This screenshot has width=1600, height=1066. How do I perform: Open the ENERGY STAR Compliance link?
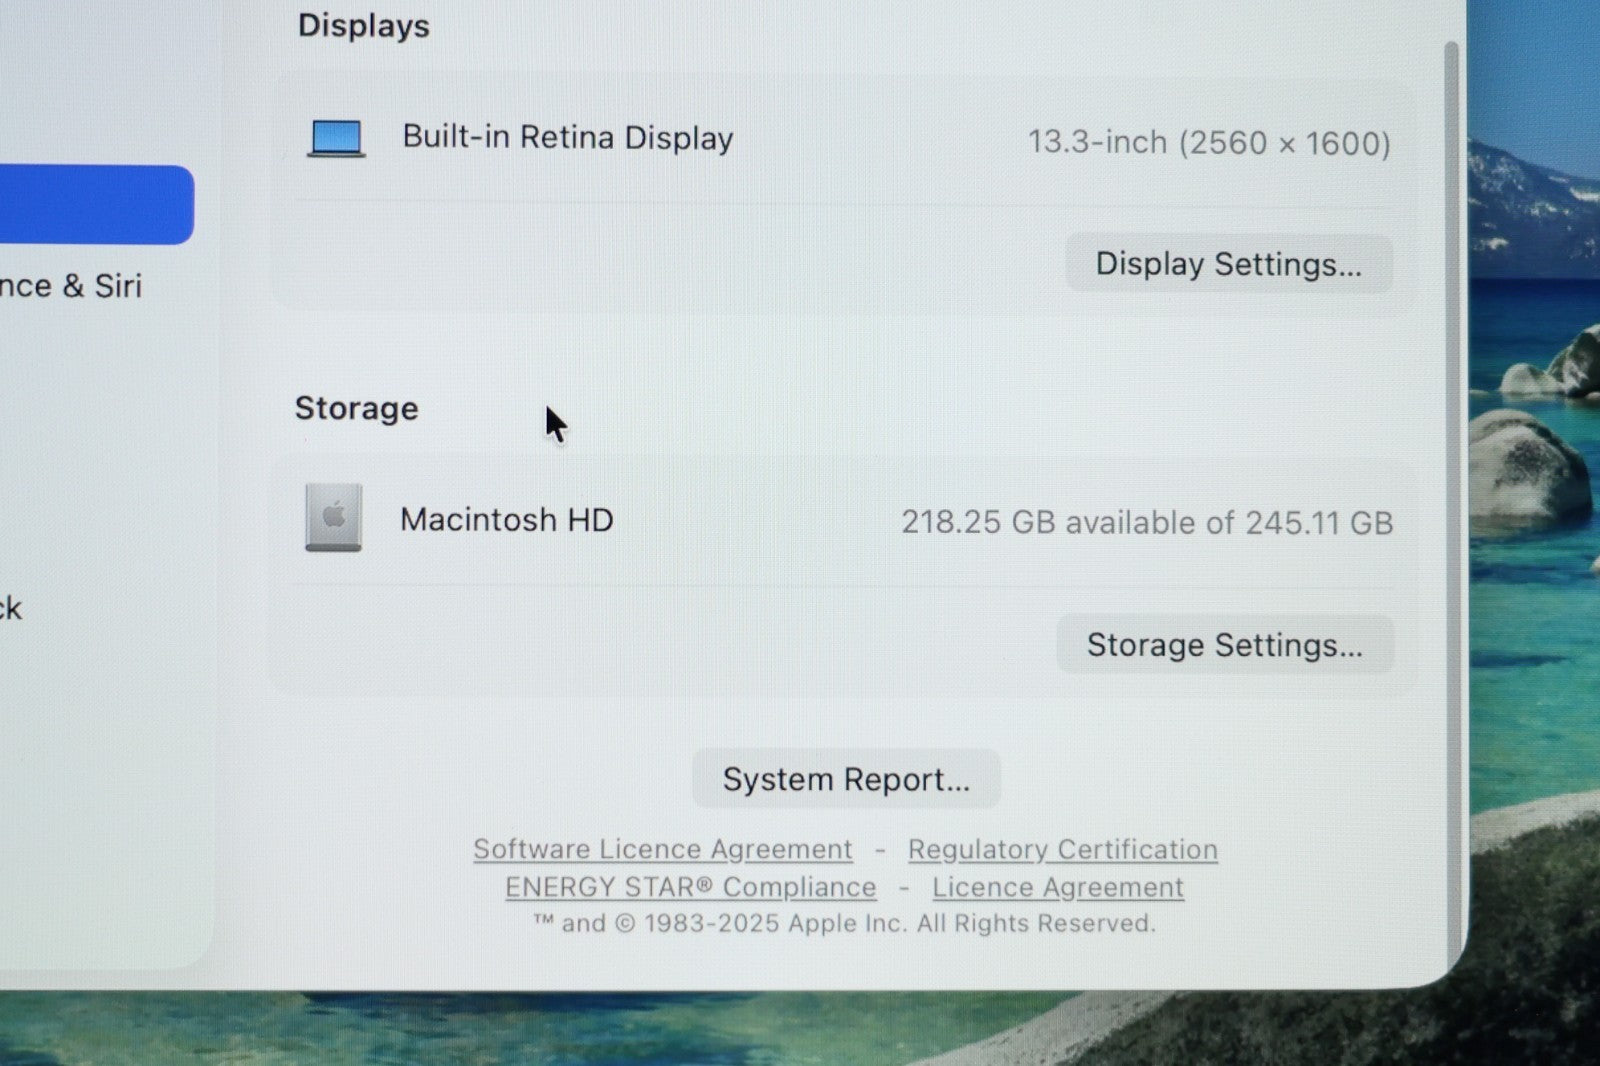point(690,887)
